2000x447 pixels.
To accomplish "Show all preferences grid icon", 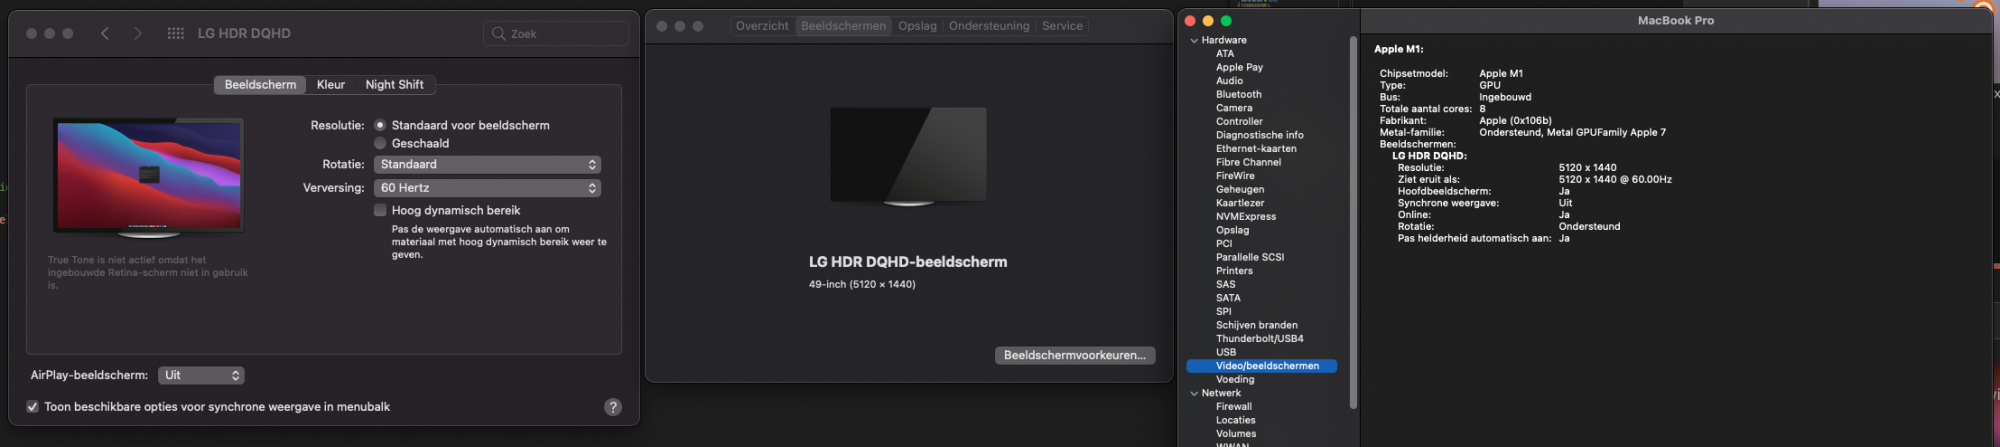I will click(x=175, y=33).
